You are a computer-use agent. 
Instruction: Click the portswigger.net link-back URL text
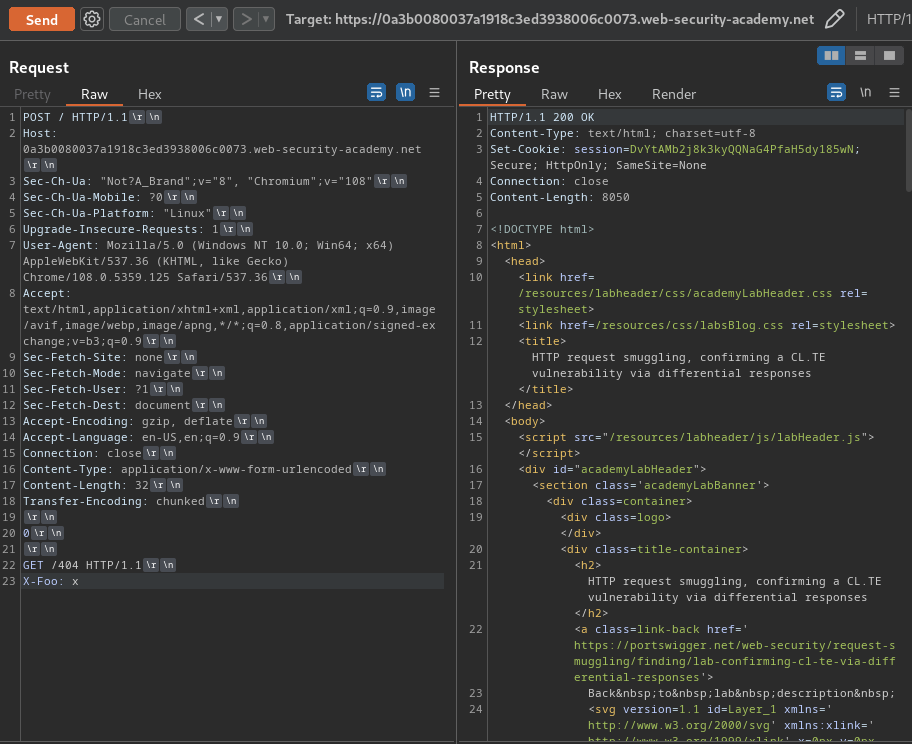[x=735, y=661]
